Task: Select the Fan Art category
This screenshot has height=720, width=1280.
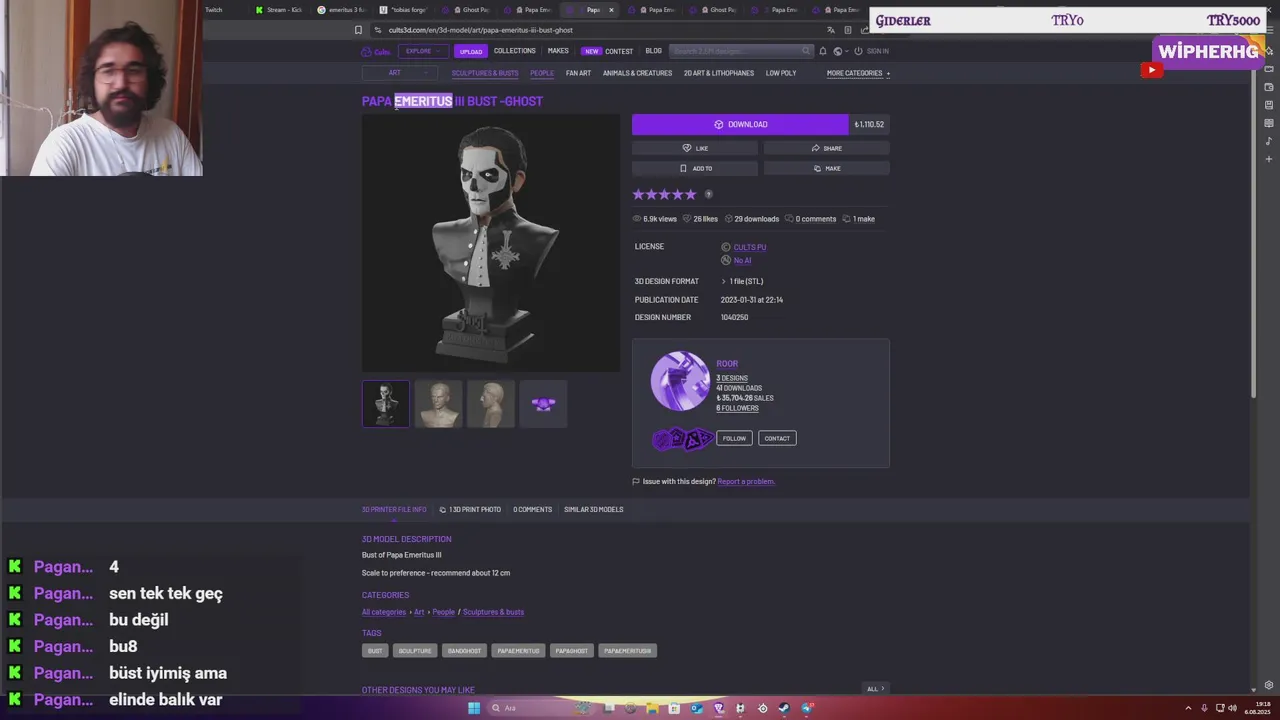Action: (578, 73)
